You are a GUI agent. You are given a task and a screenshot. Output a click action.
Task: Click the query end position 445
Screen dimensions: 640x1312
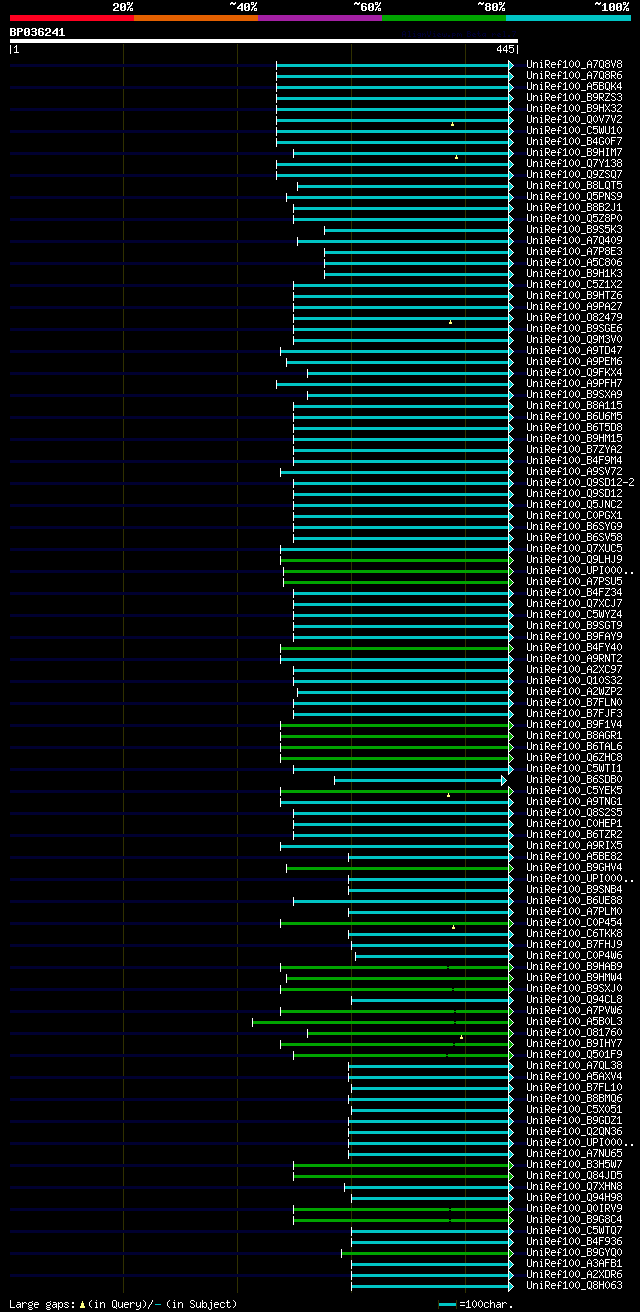504,49
